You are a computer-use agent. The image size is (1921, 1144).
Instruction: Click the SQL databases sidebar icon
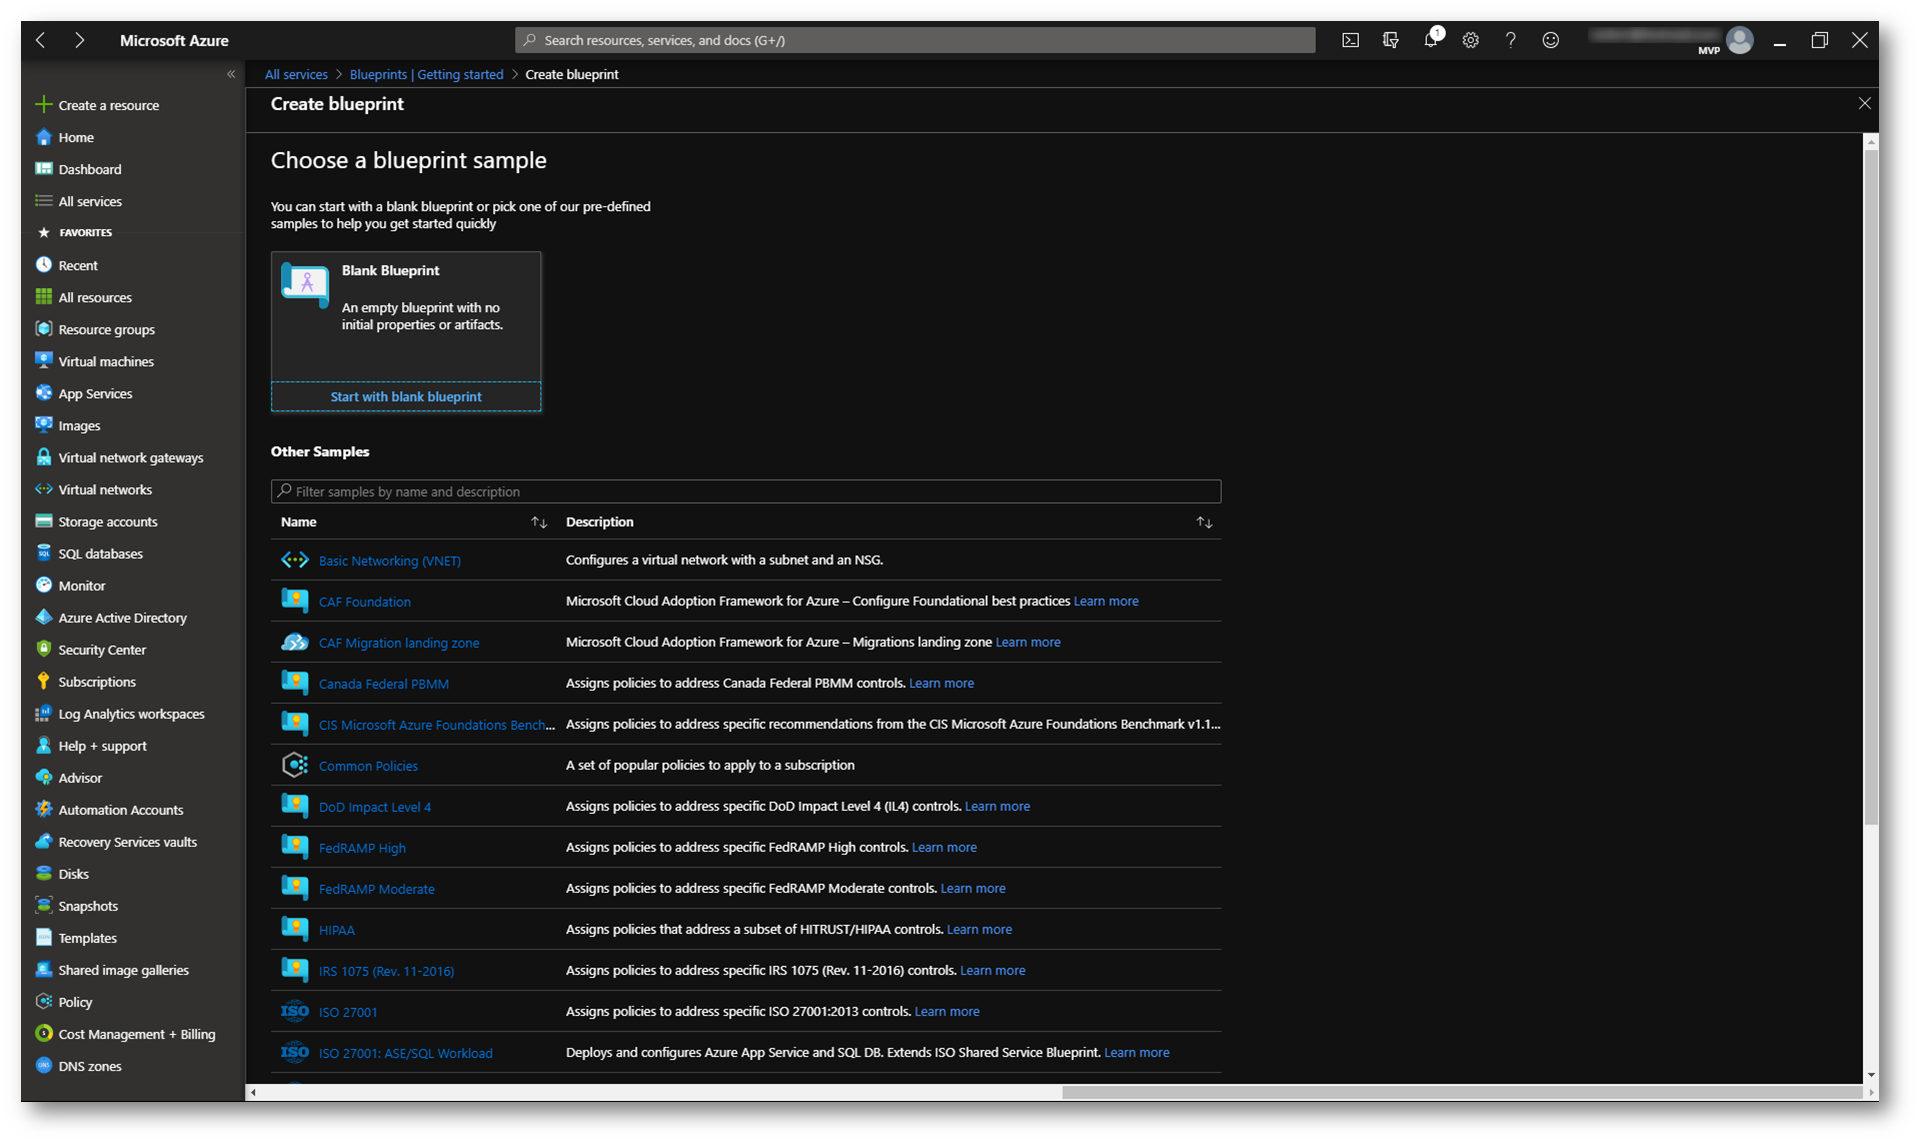pyautogui.click(x=43, y=553)
